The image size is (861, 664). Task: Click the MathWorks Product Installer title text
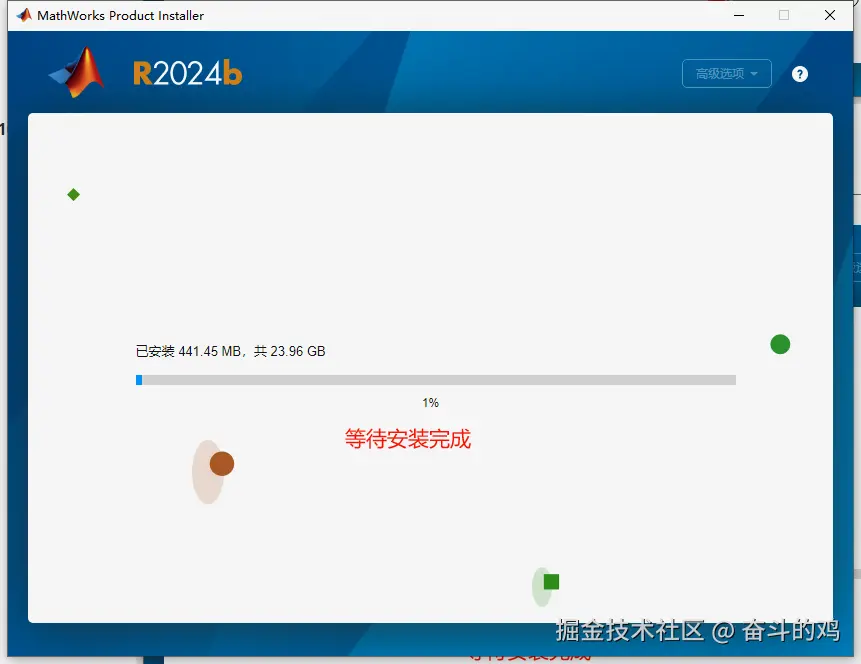(120, 16)
